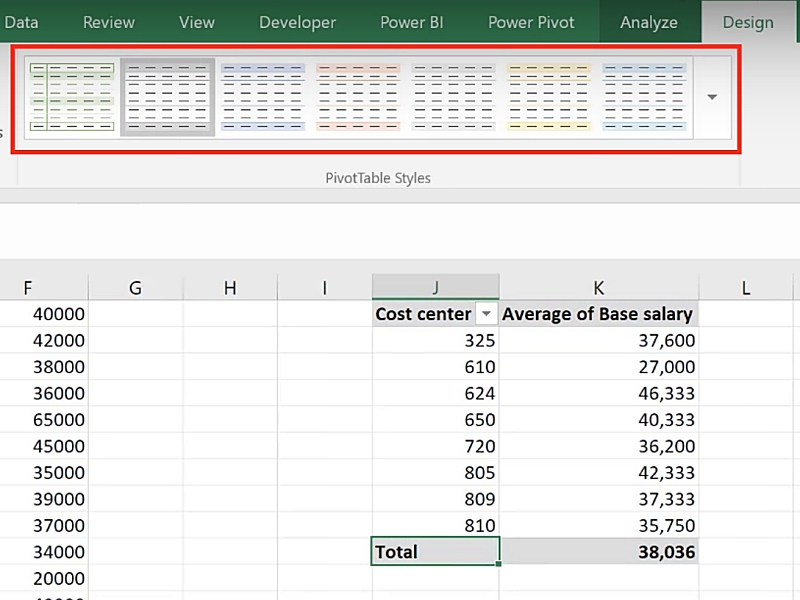The width and height of the screenshot is (800, 600).
Task: Open the Developer tab
Action: coord(297,22)
